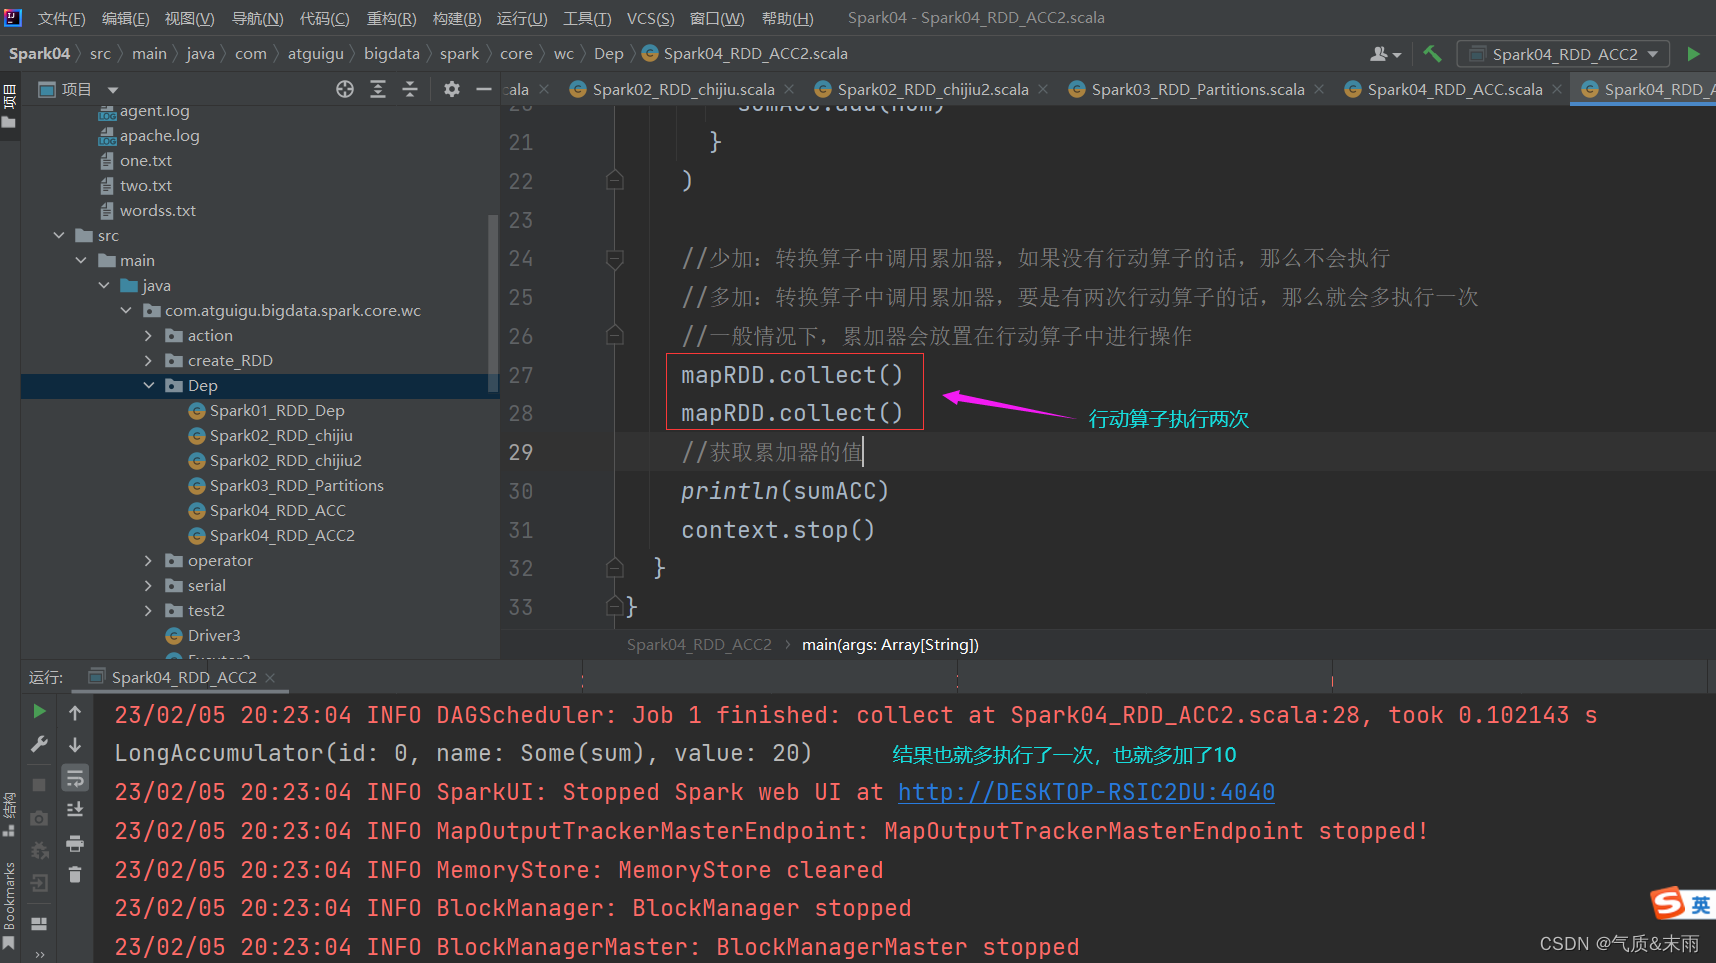Expand the create_RDD package
The width and height of the screenshot is (1716, 963).
coord(148,360)
